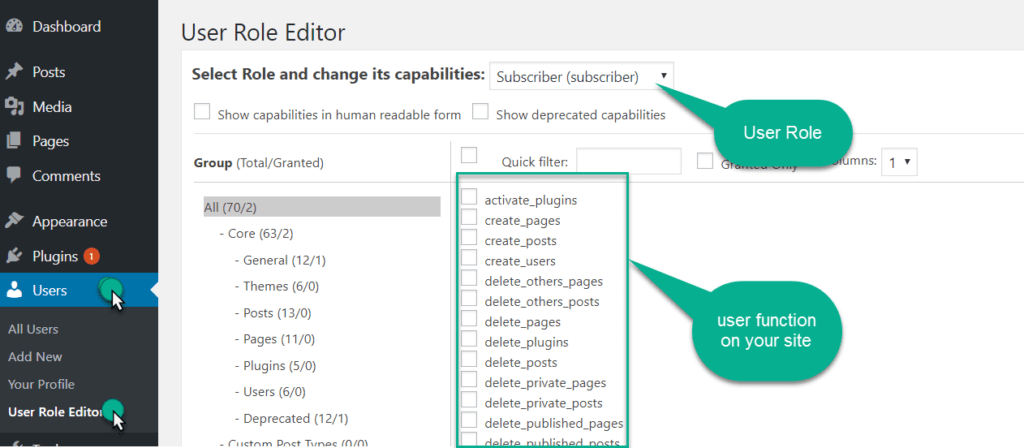Open the Pages menu item
Image resolution: width=1024 pixels, height=448 pixels.
pyautogui.click(x=50, y=141)
